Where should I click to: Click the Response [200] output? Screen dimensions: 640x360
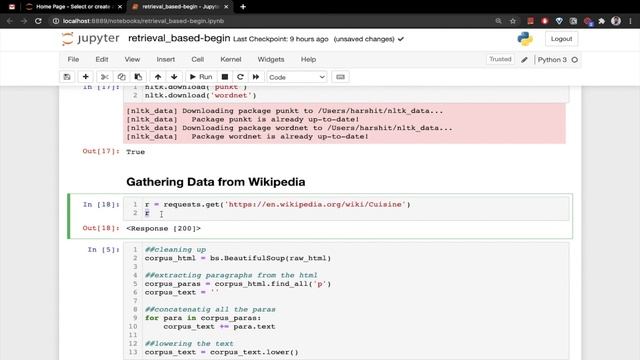coord(163,229)
